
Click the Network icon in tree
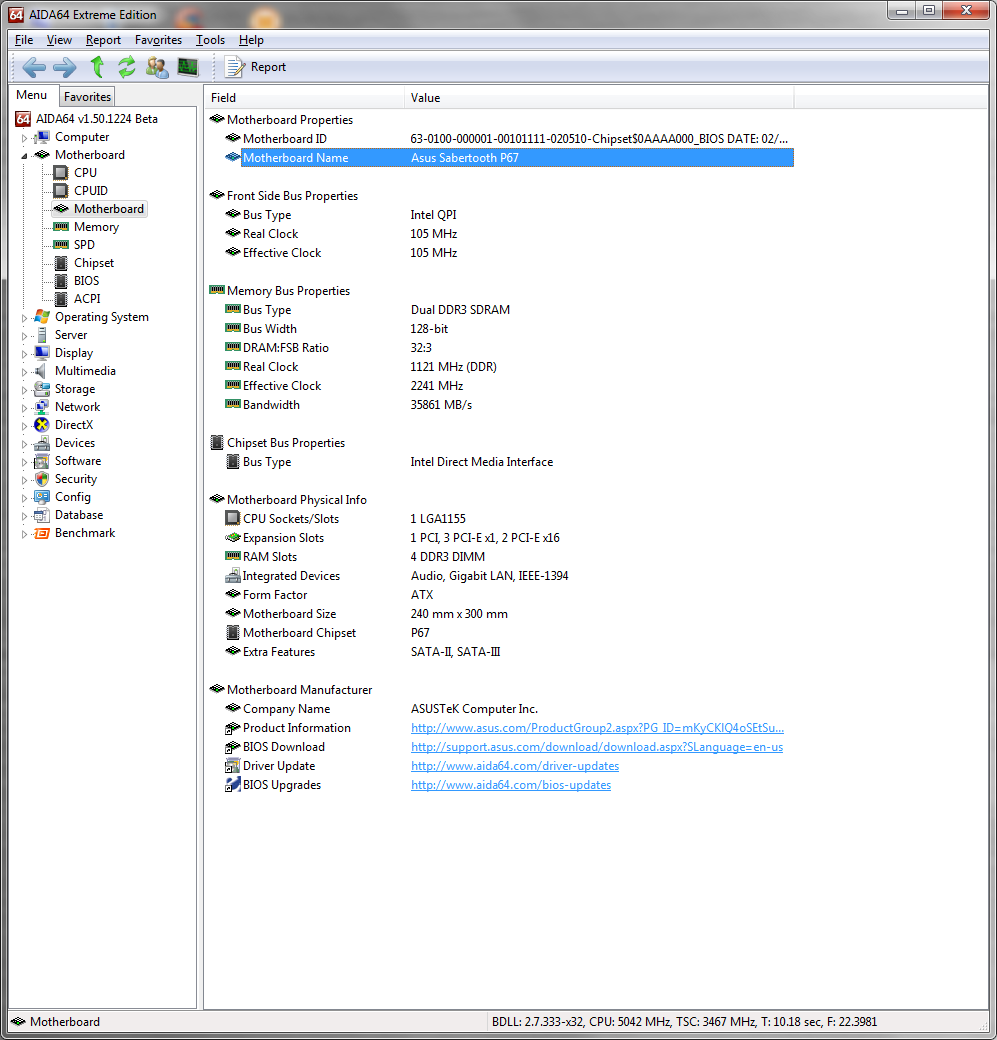point(42,406)
